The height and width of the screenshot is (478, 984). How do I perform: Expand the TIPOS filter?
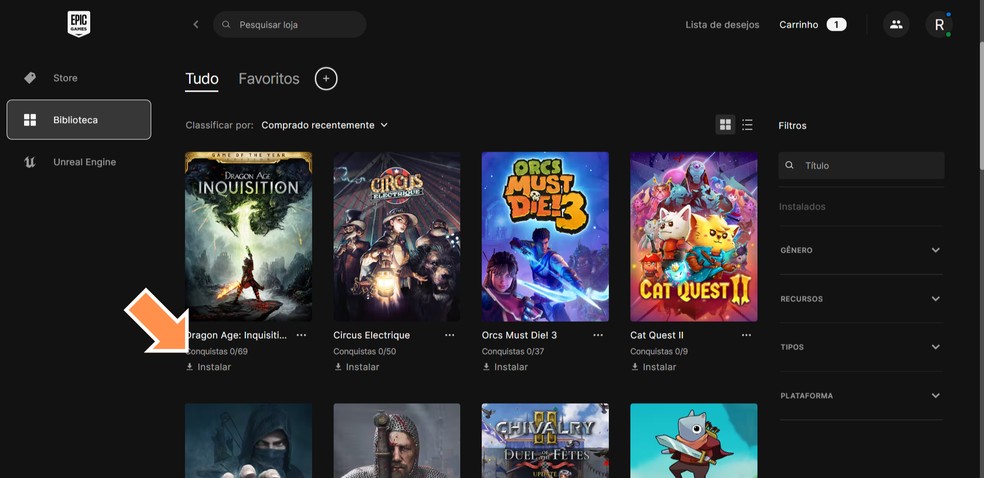[x=861, y=347]
